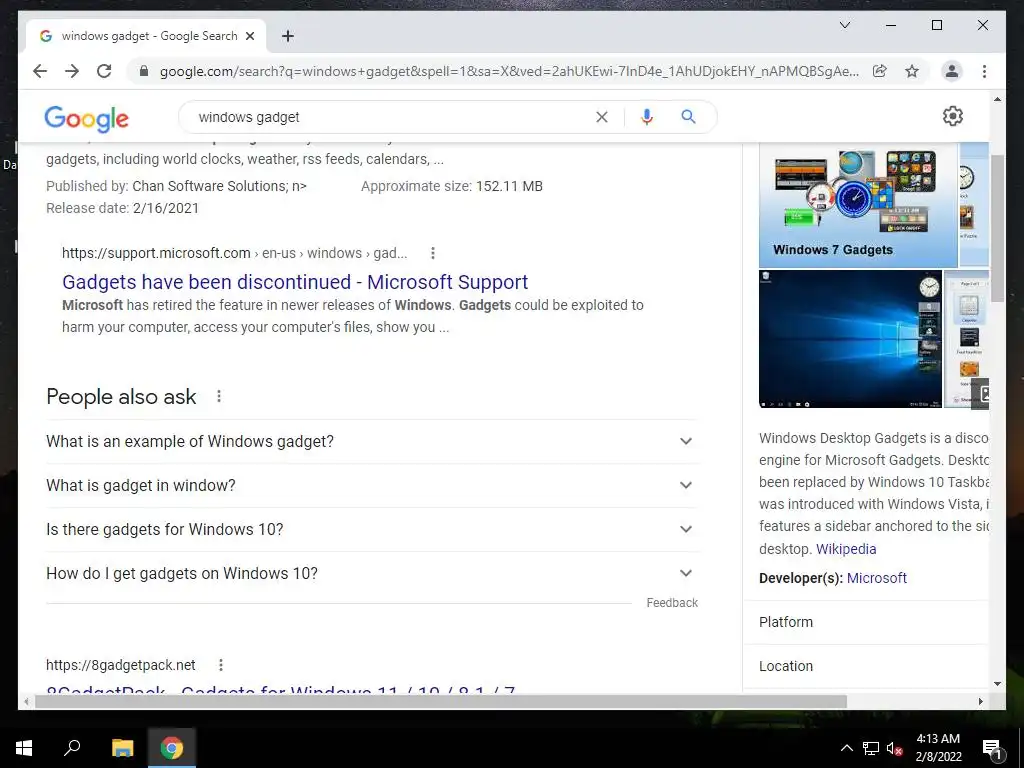Viewport: 1024px width, 768px height.
Task: Click the Chrome address bar URL
Action: (x=509, y=71)
